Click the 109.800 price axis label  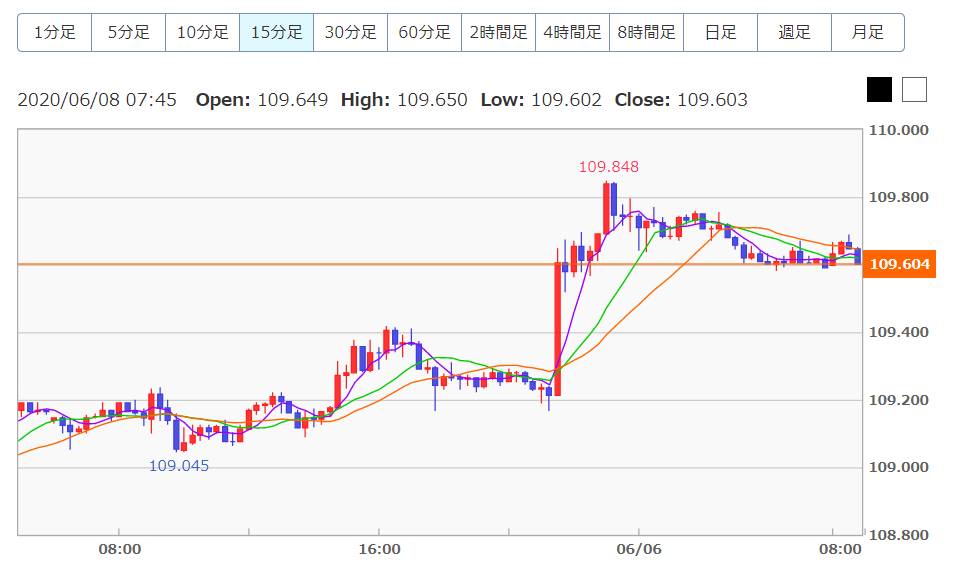(x=899, y=197)
